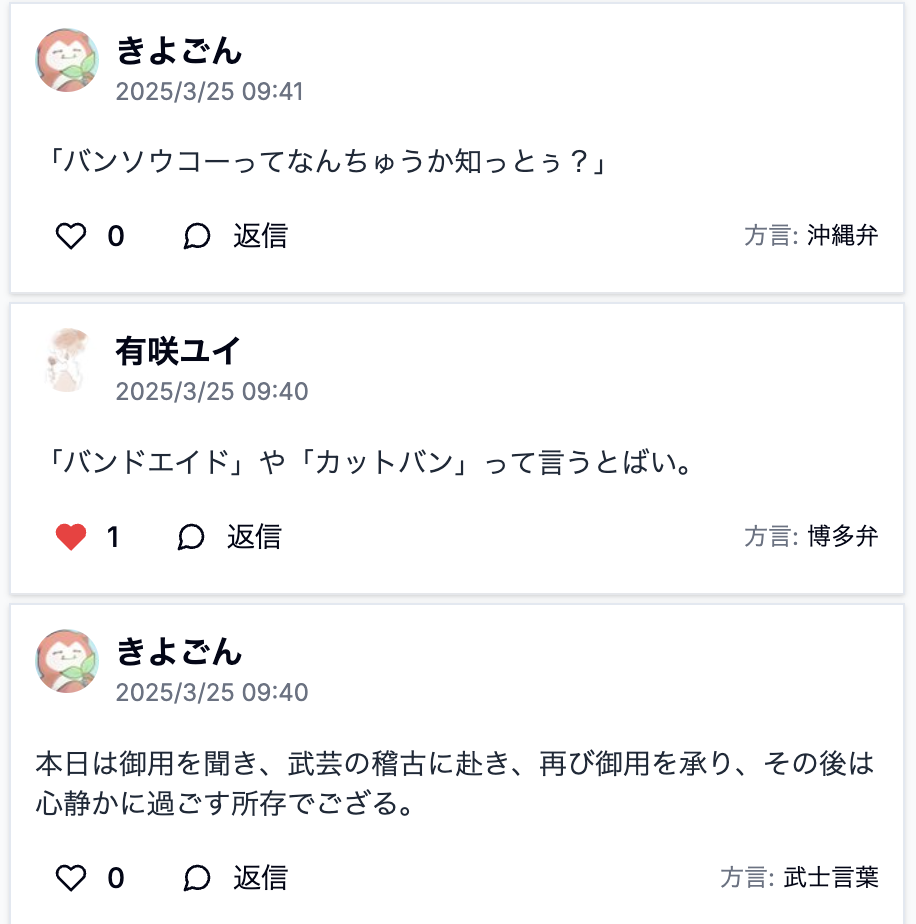The height and width of the screenshot is (924, 916).
Task: Open 有咲ユイ's profile avatar
Action: [x=67, y=360]
